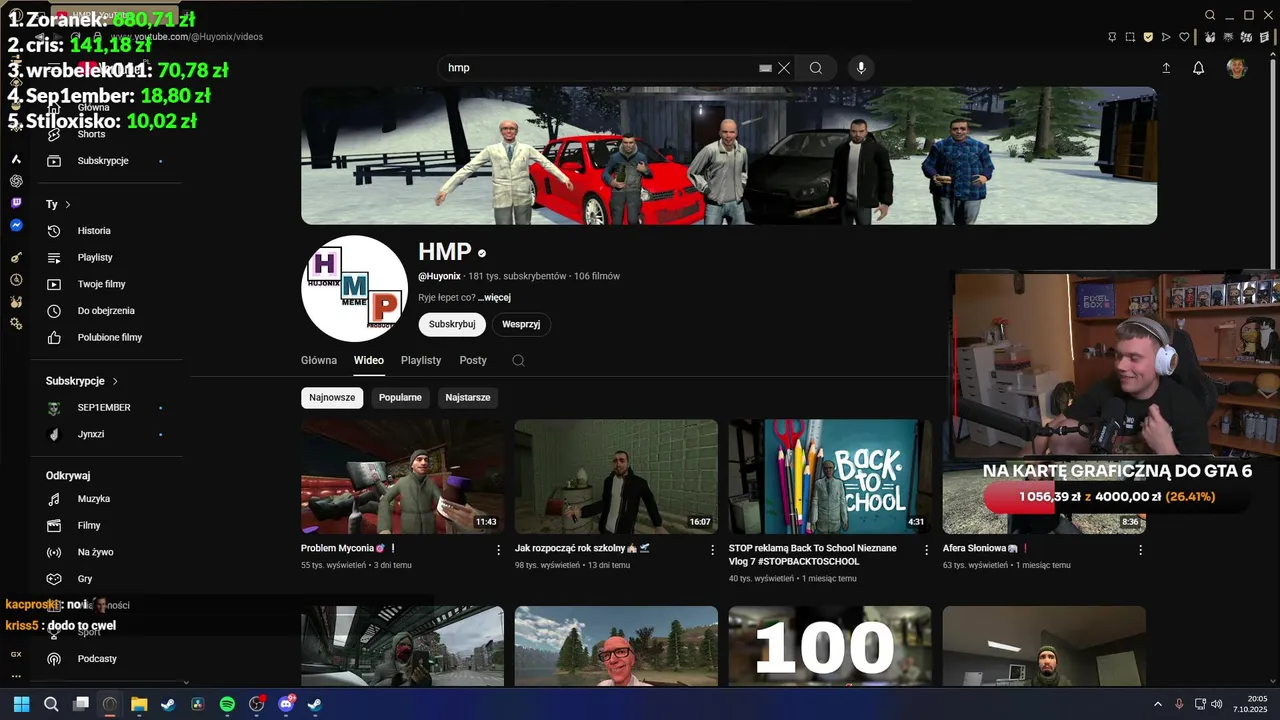Open Filmy in the Odkrywaj section
This screenshot has width=1280, height=720.
pyautogui.click(x=89, y=526)
